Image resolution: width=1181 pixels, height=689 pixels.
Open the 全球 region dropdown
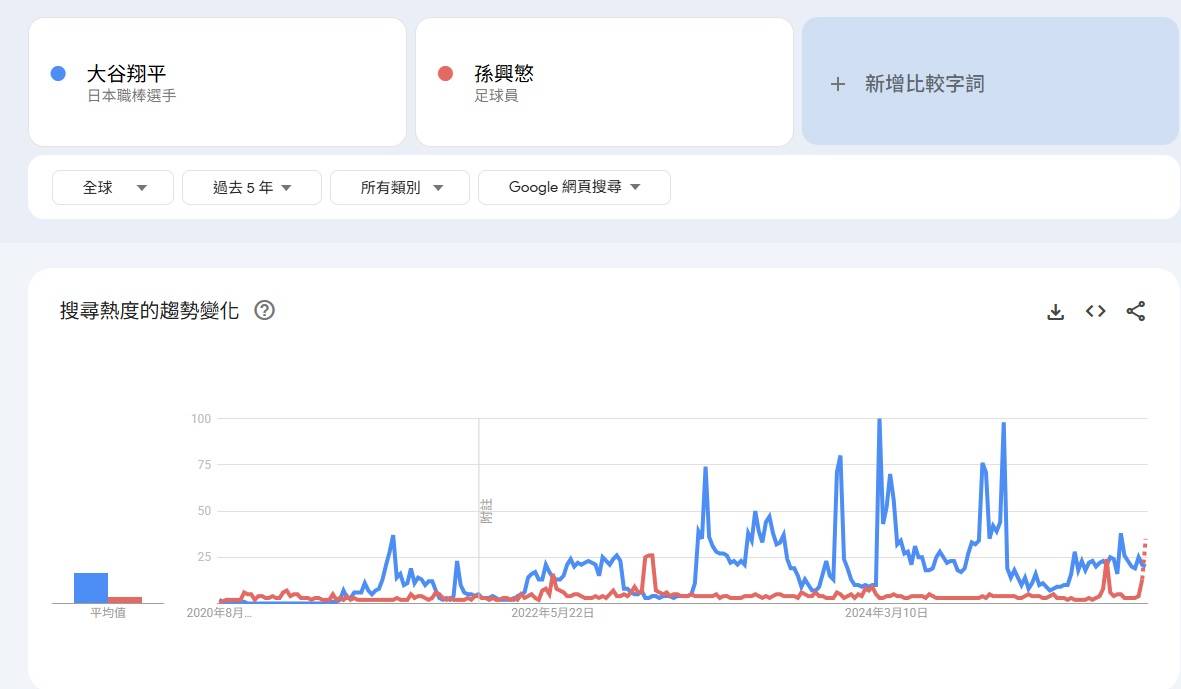pyautogui.click(x=113, y=187)
